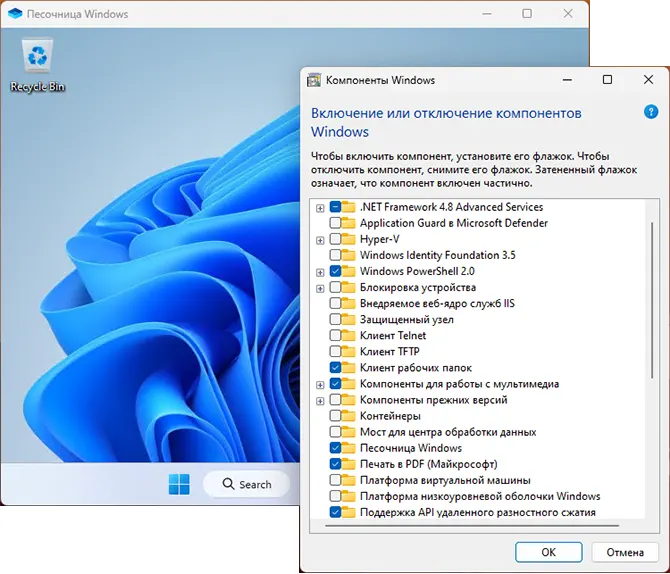Expand the Windows PowerShell 2.0 node
This screenshot has width=670, height=574.
[320, 272]
